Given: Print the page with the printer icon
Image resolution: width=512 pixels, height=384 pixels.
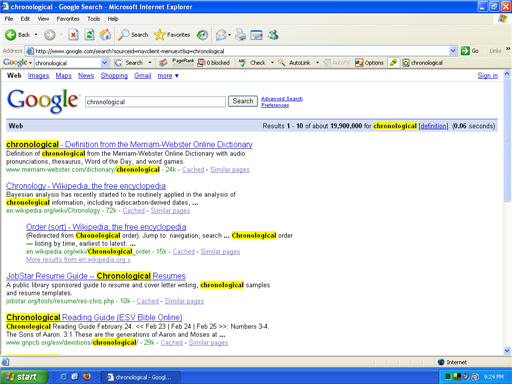Looking at the screenshot, I should pyautogui.click(x=240, y=35).
